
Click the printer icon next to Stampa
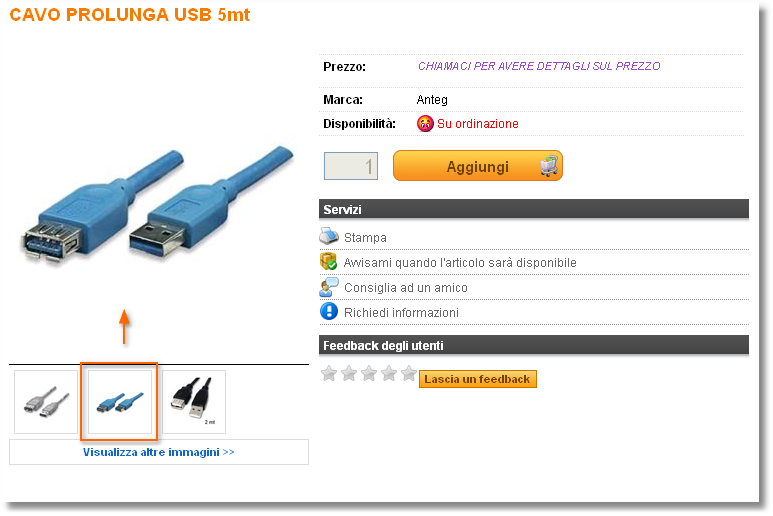pyautogui.click(x=329, y=237)
